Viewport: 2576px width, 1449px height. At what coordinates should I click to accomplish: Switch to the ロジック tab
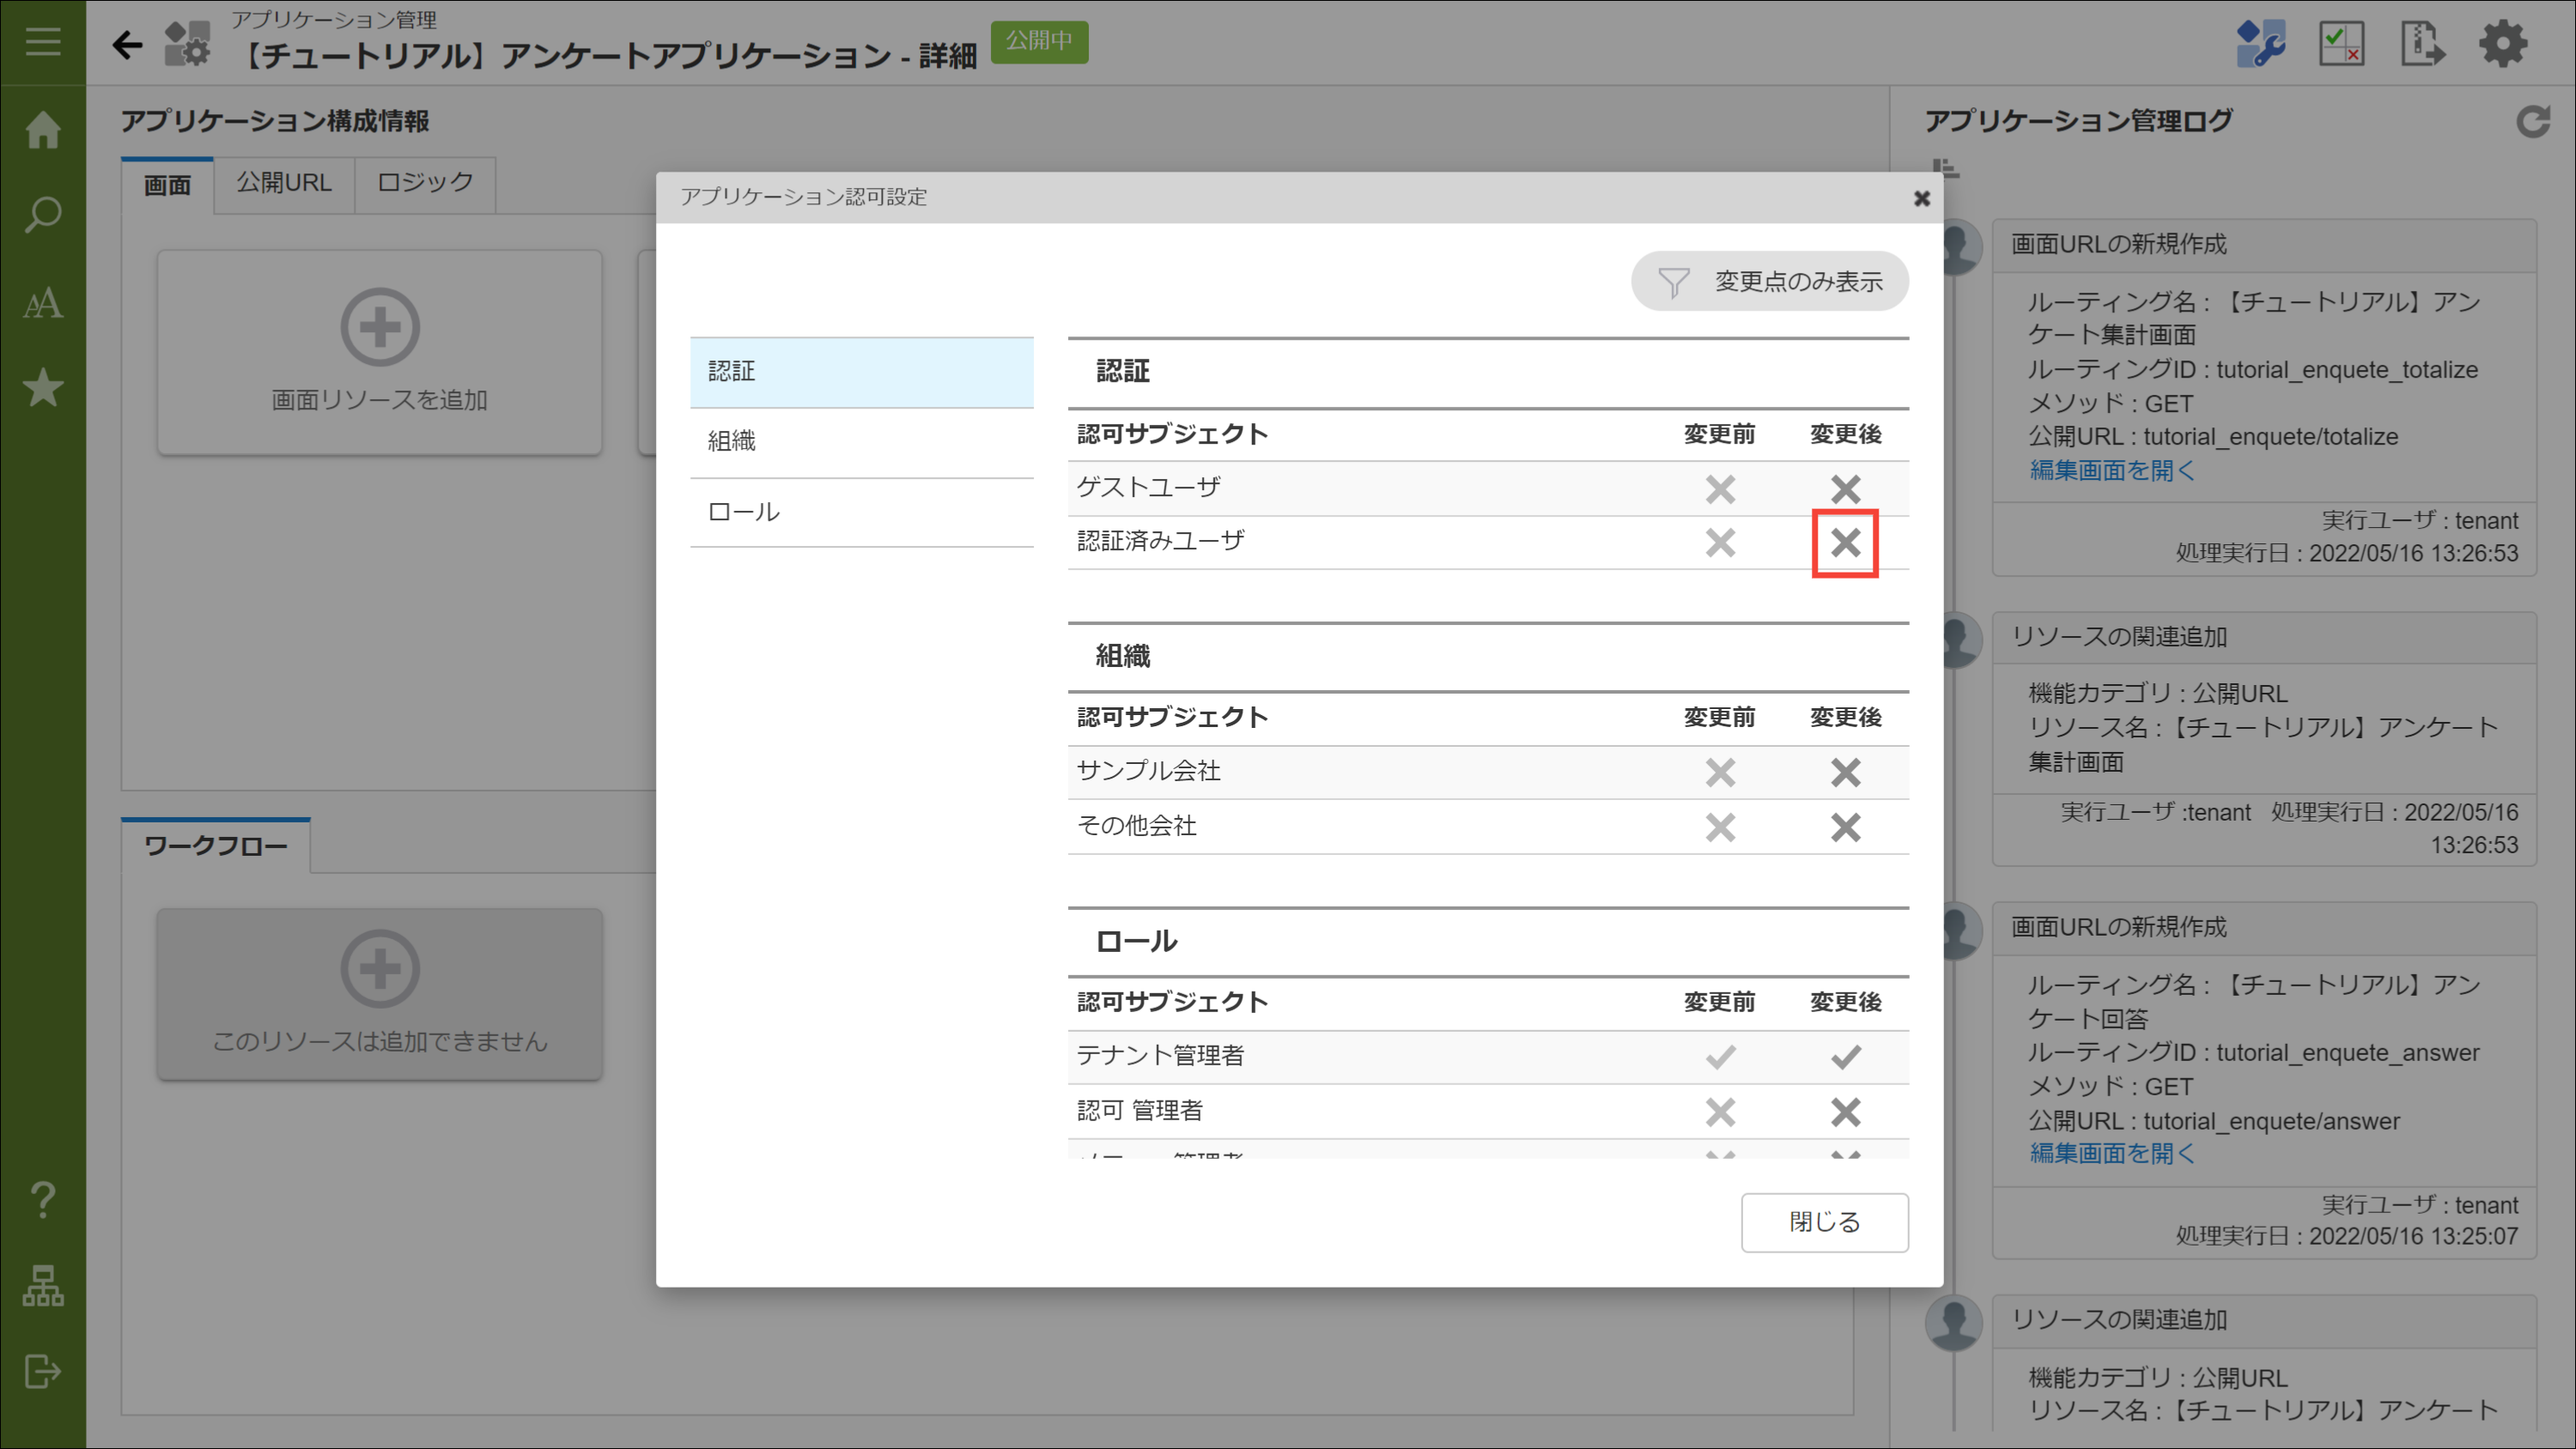click(x=425, y=183)
